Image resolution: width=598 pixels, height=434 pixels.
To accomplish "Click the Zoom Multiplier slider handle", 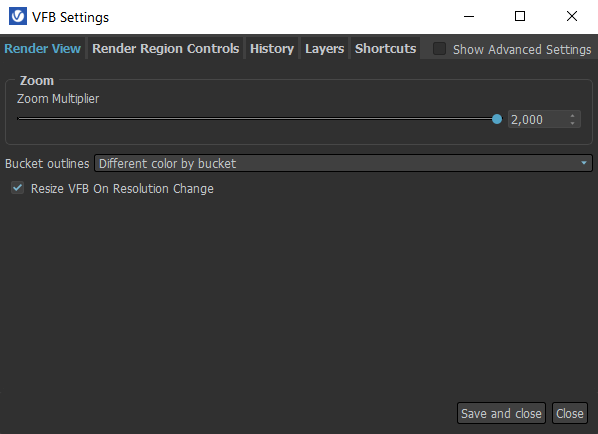I will (497, 119).
